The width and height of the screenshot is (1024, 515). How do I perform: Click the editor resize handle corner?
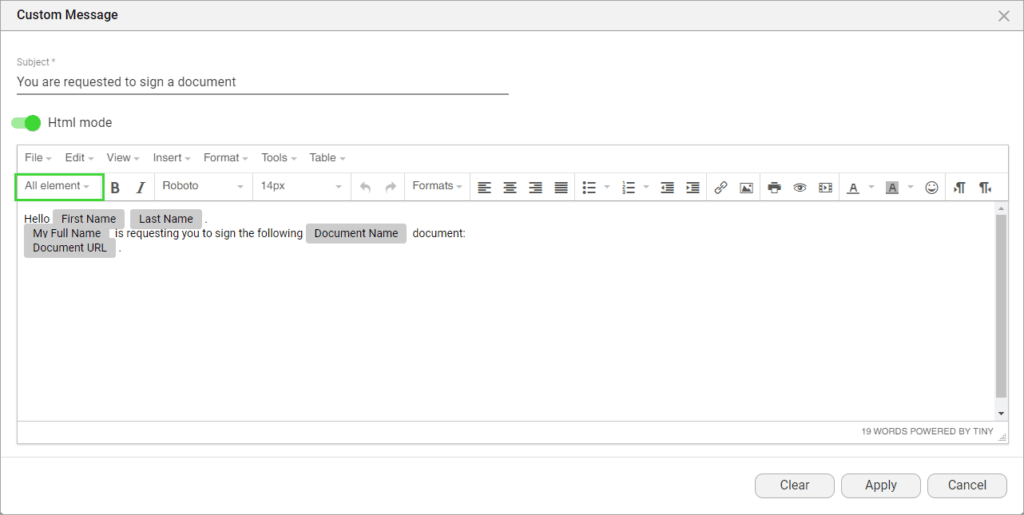(1002, 438)
